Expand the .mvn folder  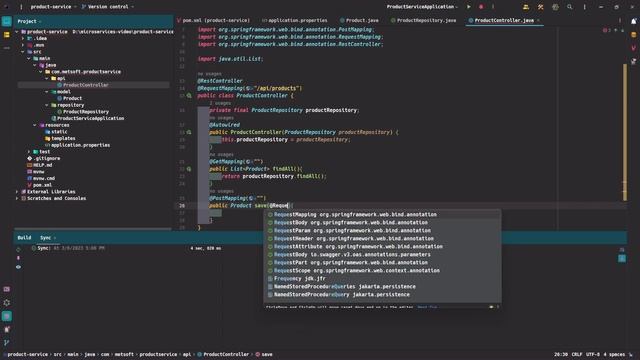tap(23, 45)
